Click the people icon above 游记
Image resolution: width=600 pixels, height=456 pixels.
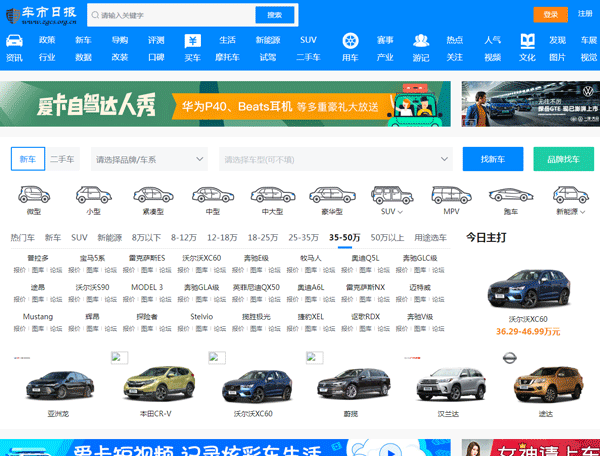[x=421, y=40]
